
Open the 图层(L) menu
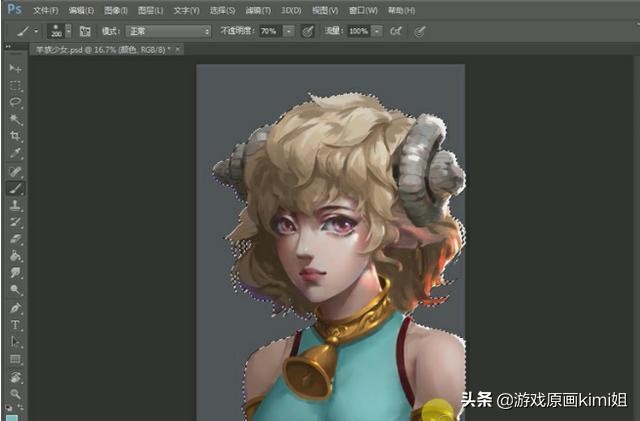pyautogui.click(x=150, y=11)
